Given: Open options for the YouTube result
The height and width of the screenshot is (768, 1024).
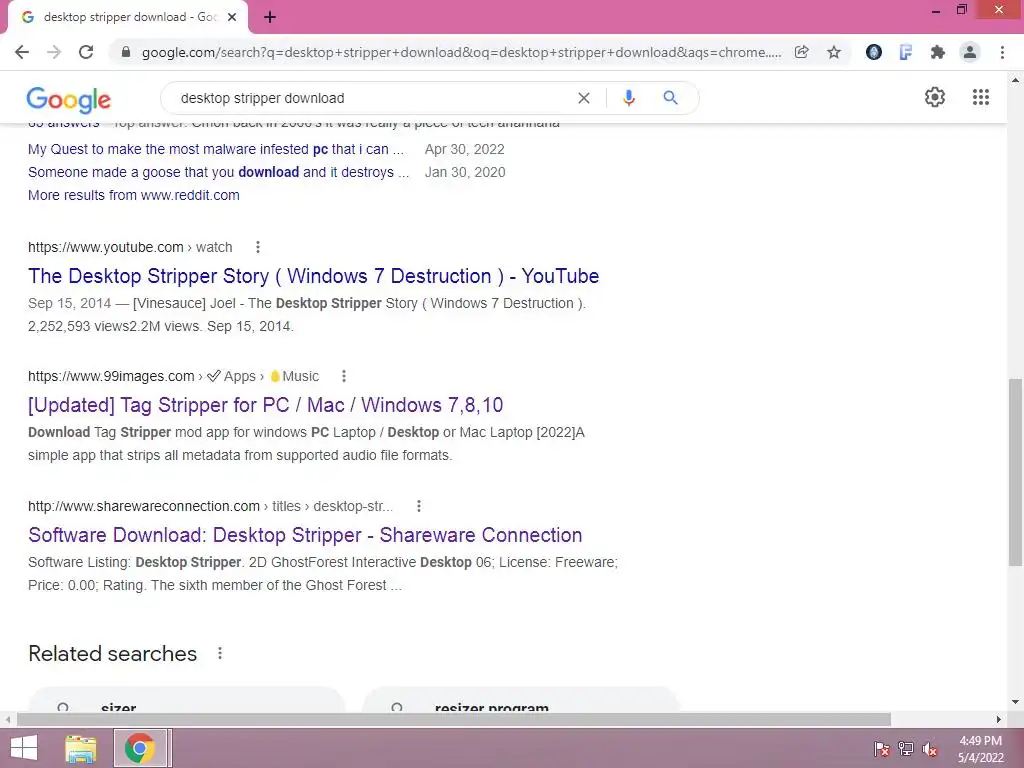Looking at the screenshot, I should pyautogui.click(x=258, y=247).
